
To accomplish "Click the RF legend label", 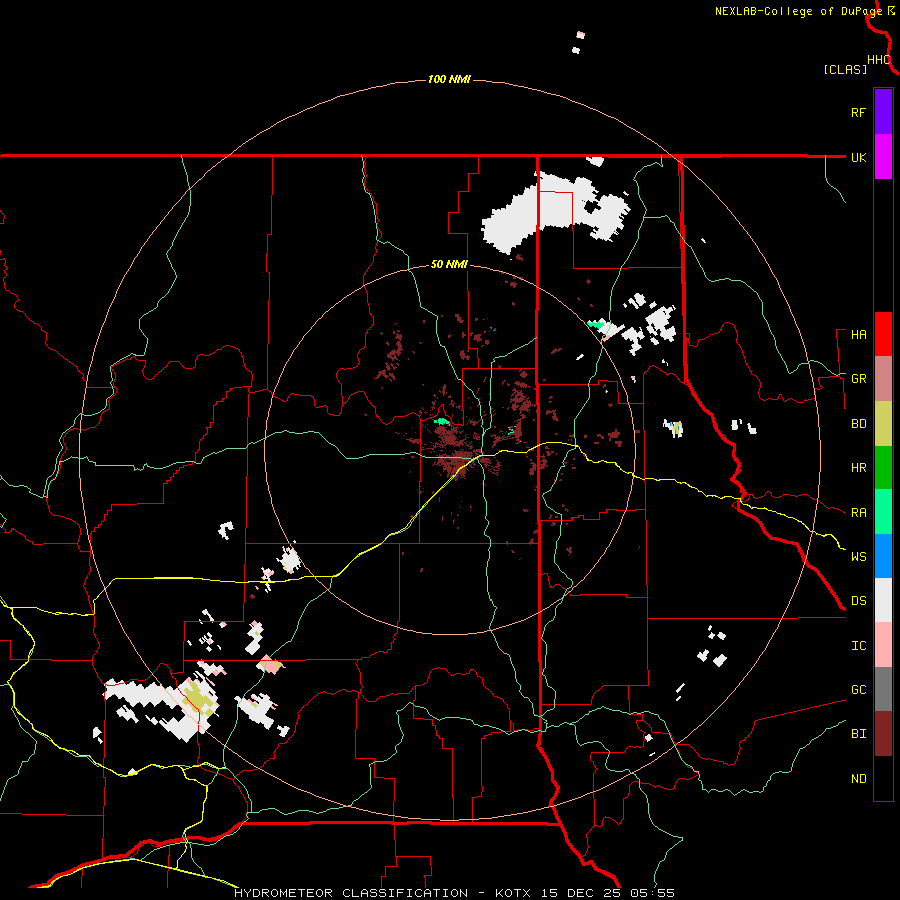I will (x=858, y=112).
